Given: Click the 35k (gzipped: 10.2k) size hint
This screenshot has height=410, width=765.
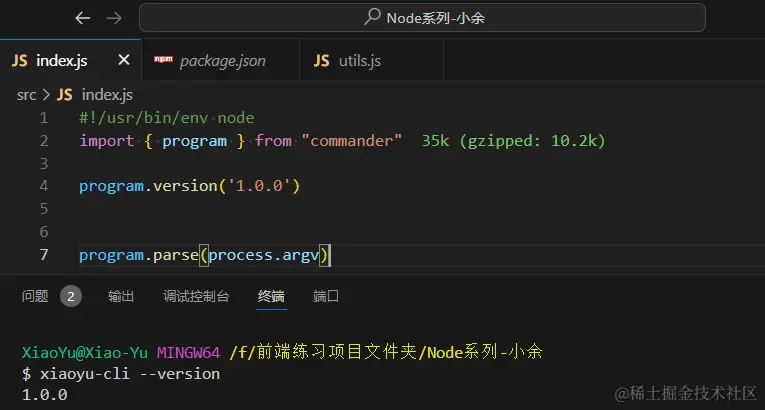Looking at the screenshot, I should 513,141.
